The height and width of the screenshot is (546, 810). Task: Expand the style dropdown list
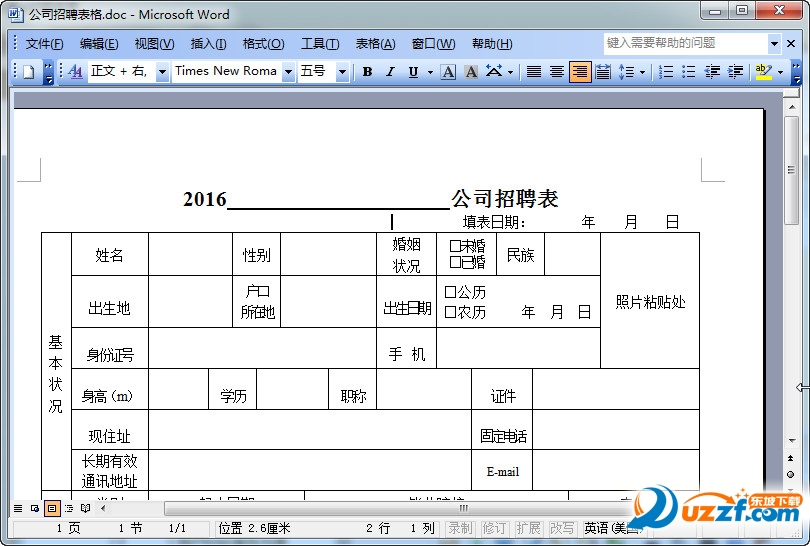pos(162,72)
